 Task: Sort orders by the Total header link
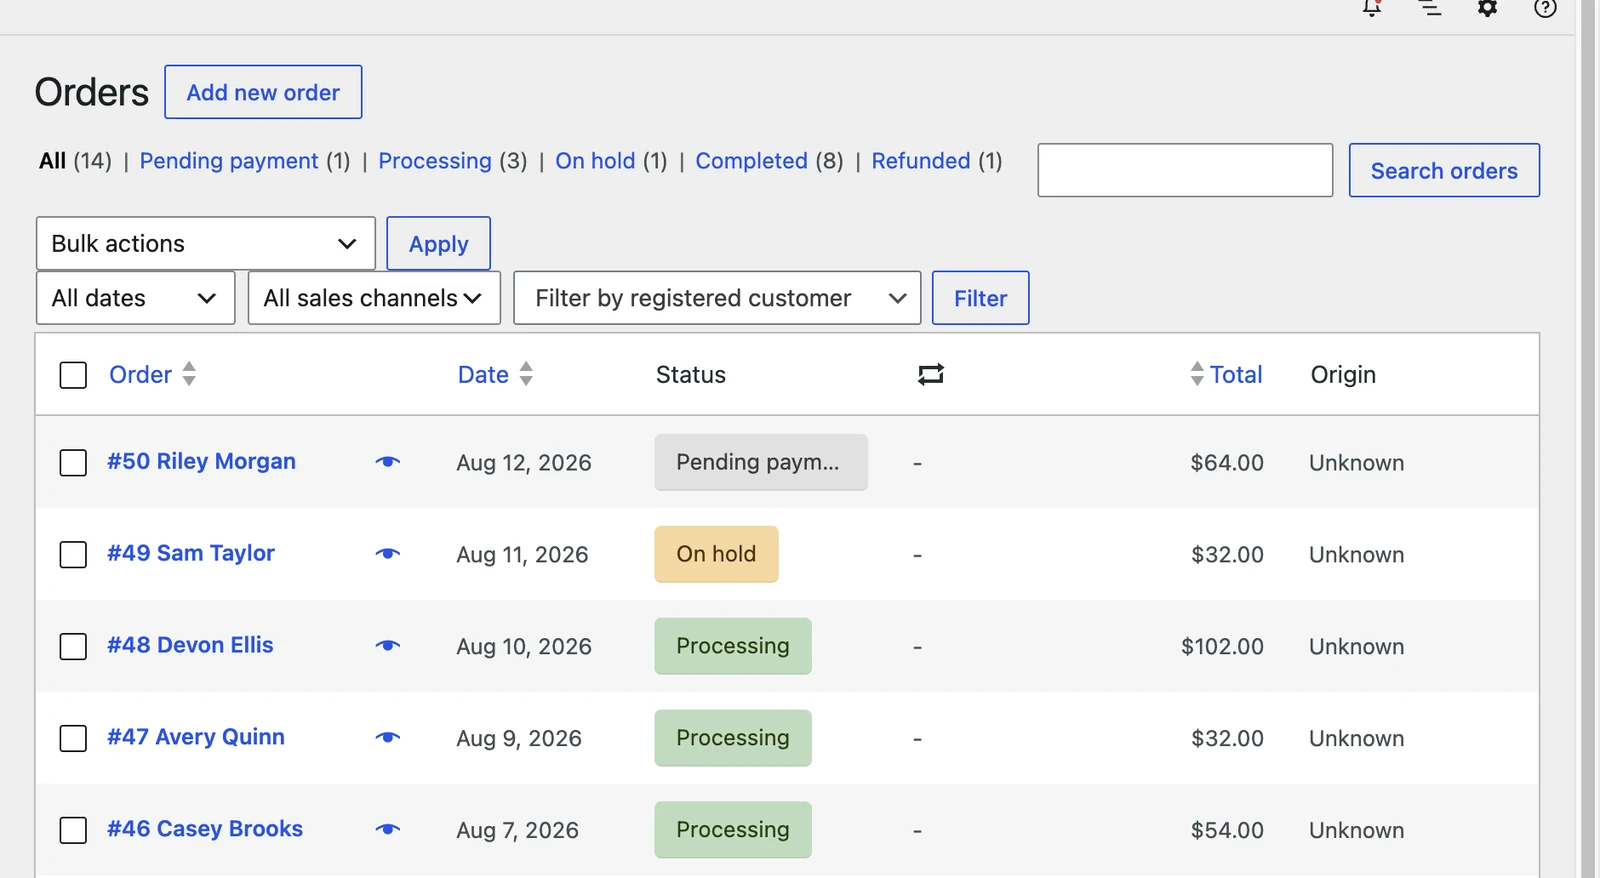pos(1236,375)
